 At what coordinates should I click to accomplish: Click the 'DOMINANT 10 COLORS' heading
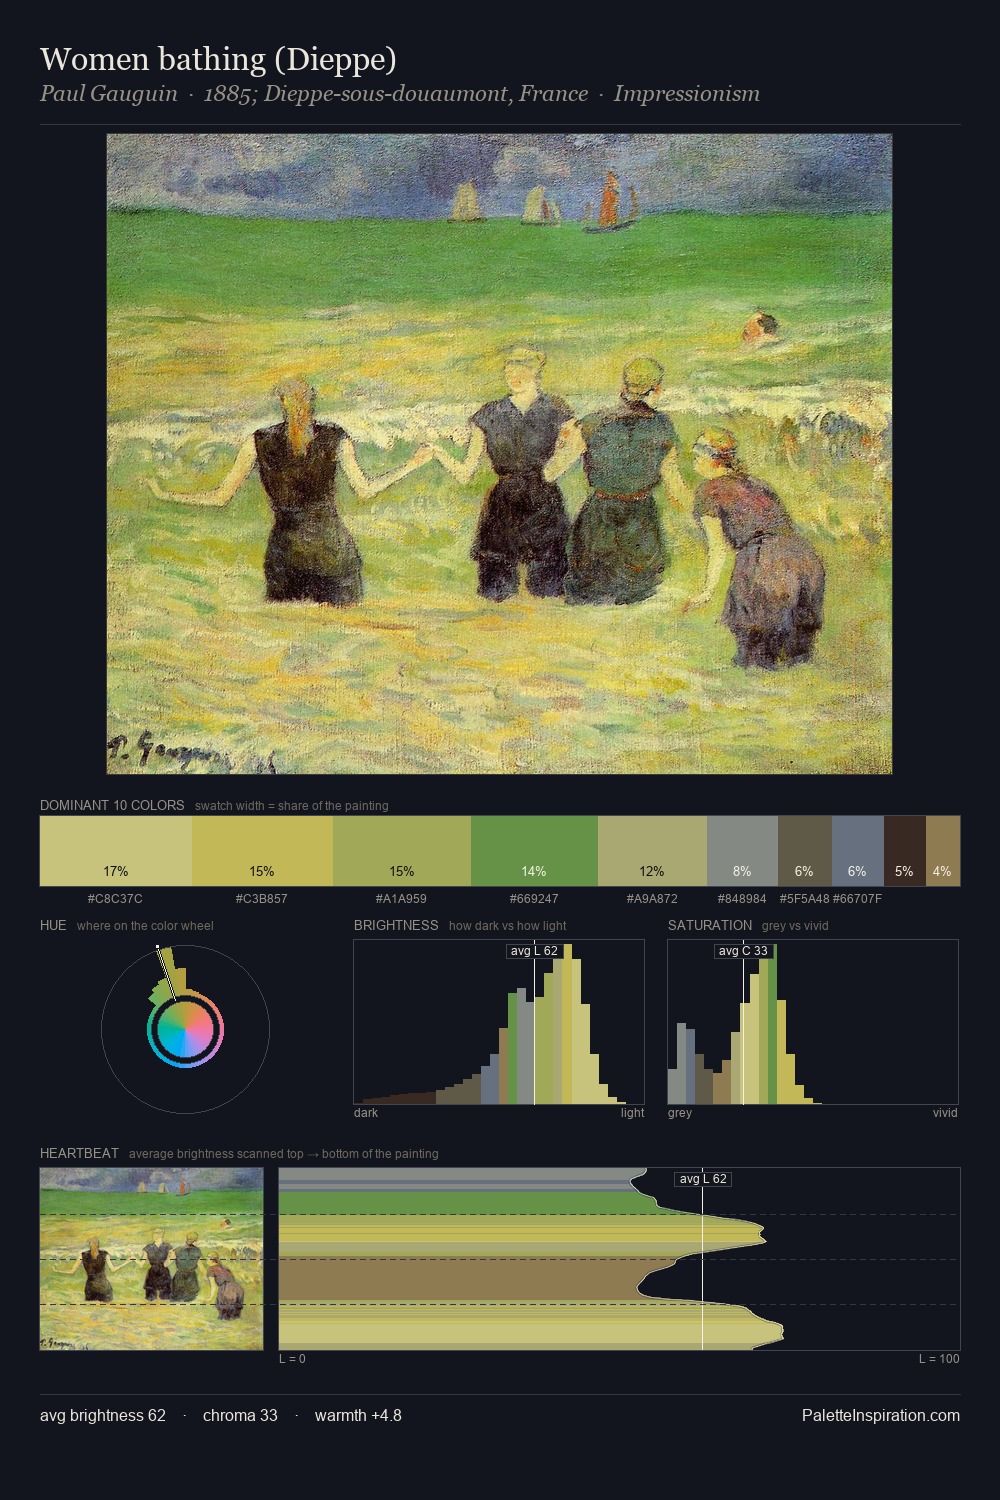112,805
